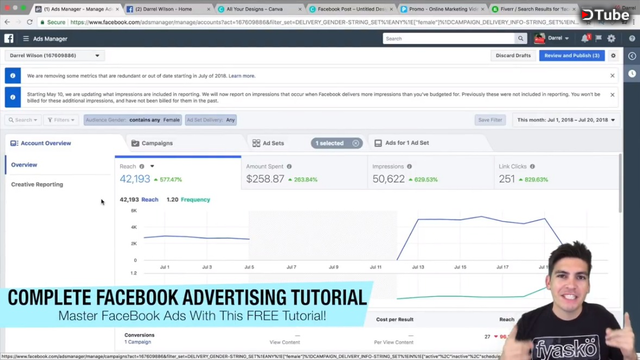Screen dimensions: 640x360
Task: Click info icon next to Reach
Action: click(x=142, y=166)
